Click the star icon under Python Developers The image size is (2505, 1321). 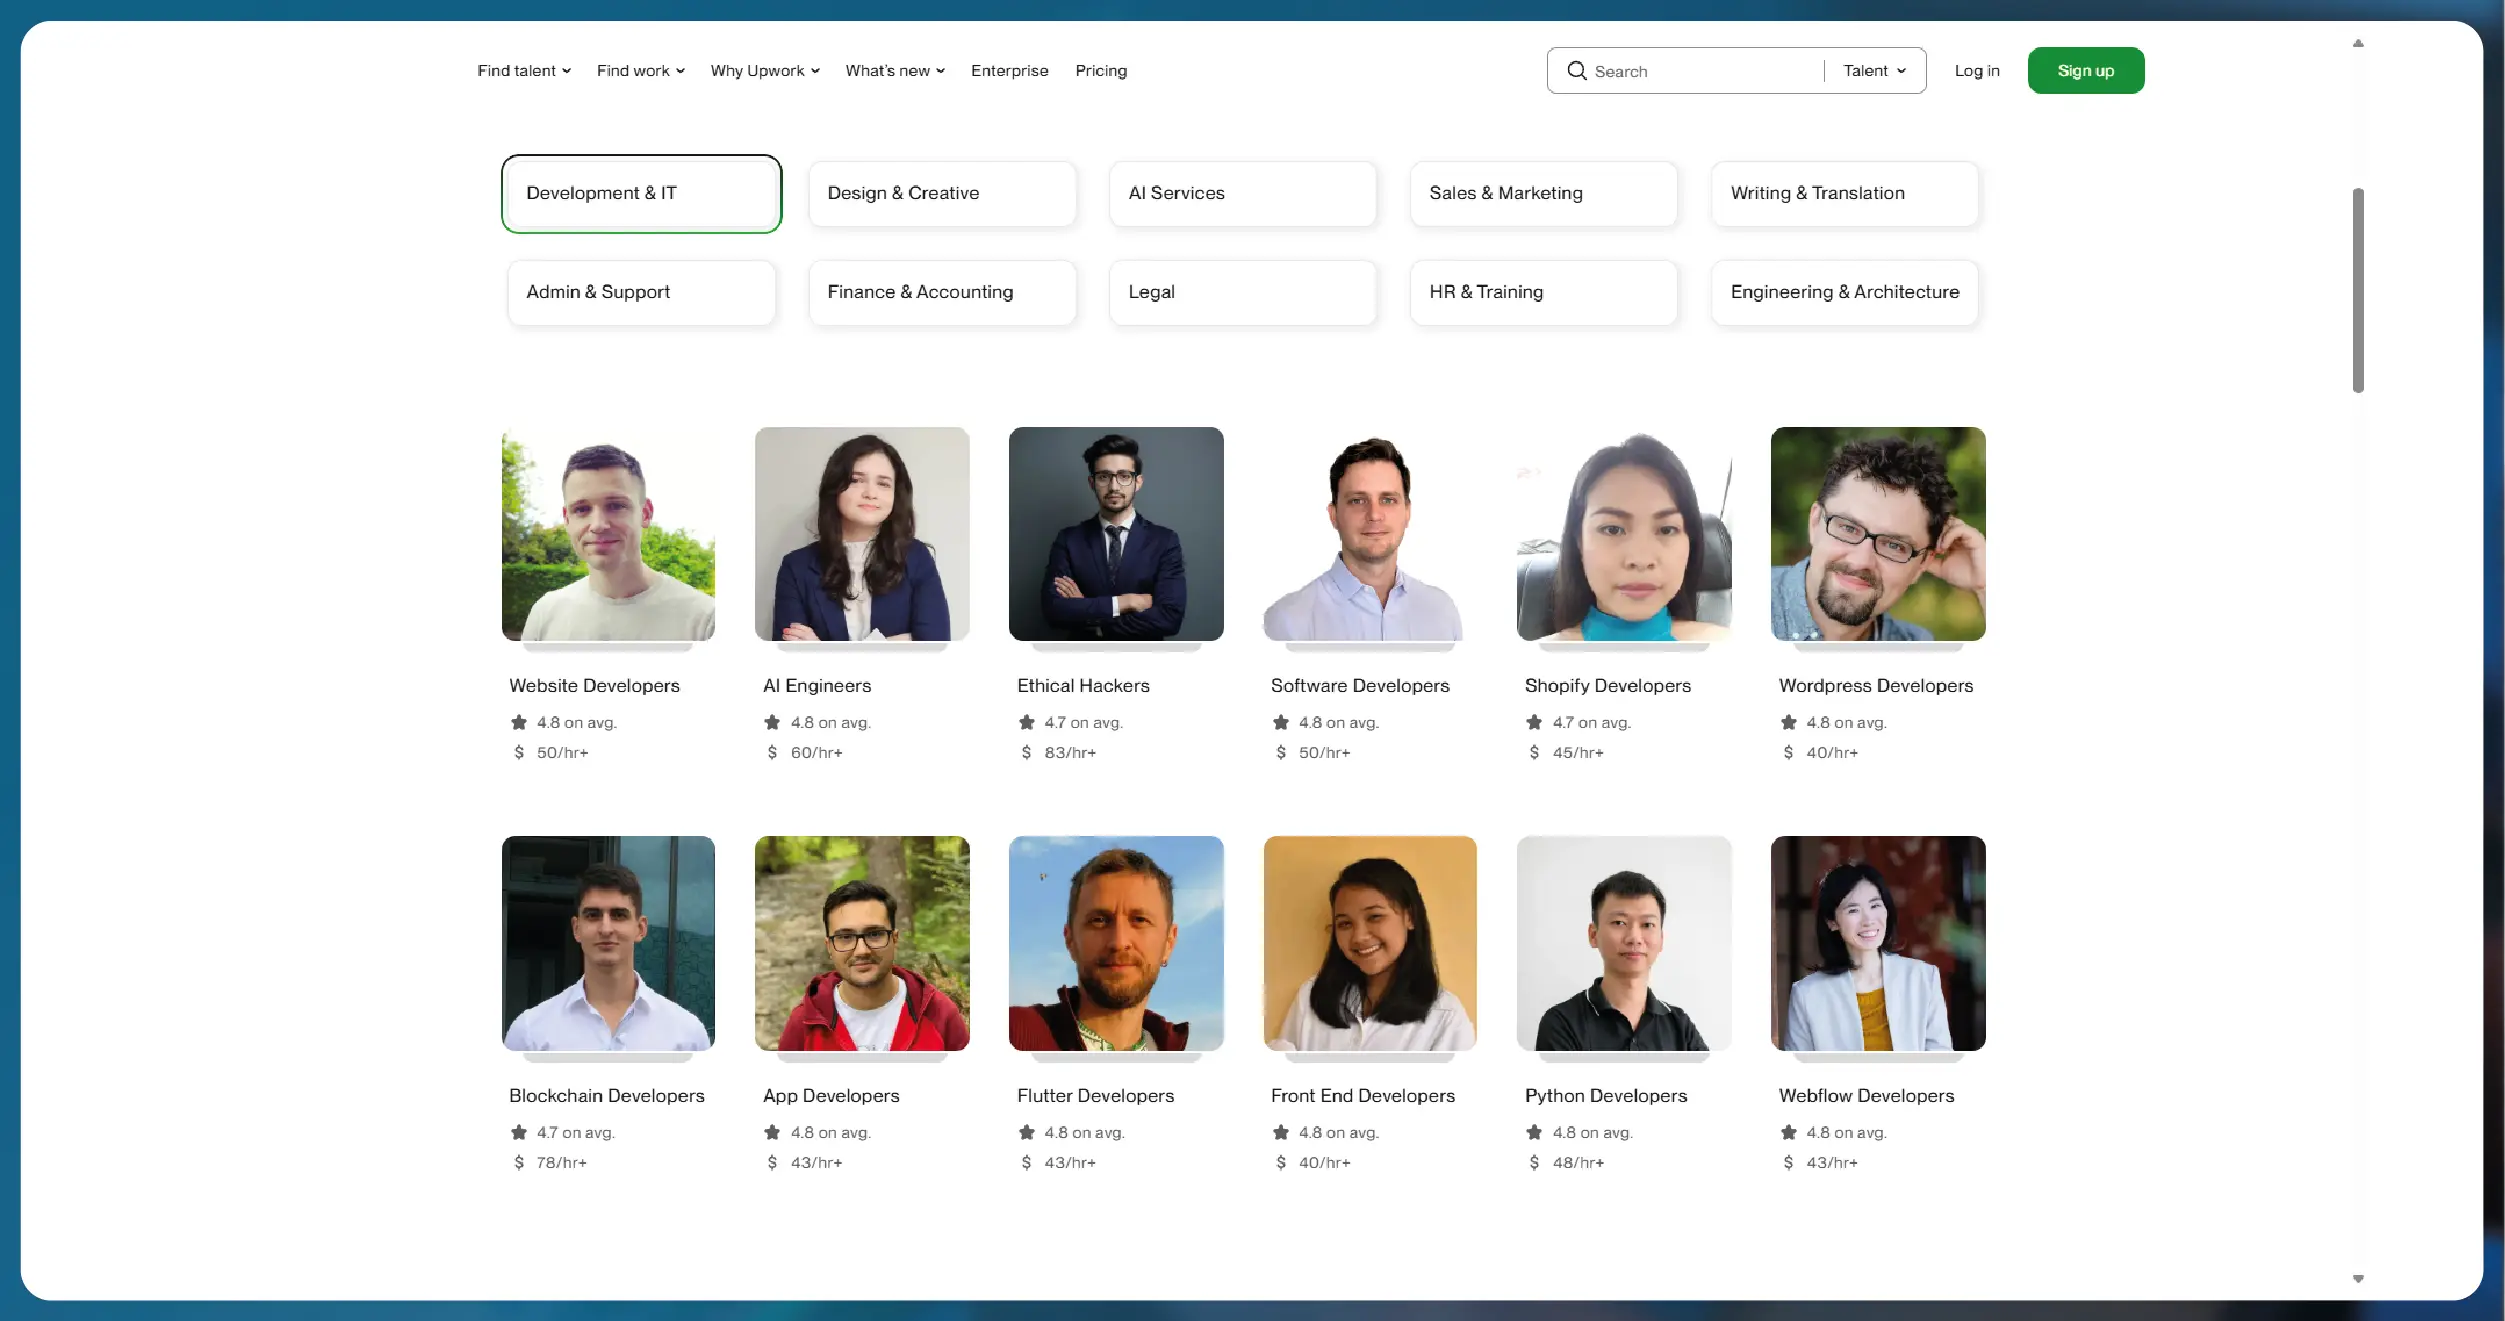[x=1534, y=1132]
